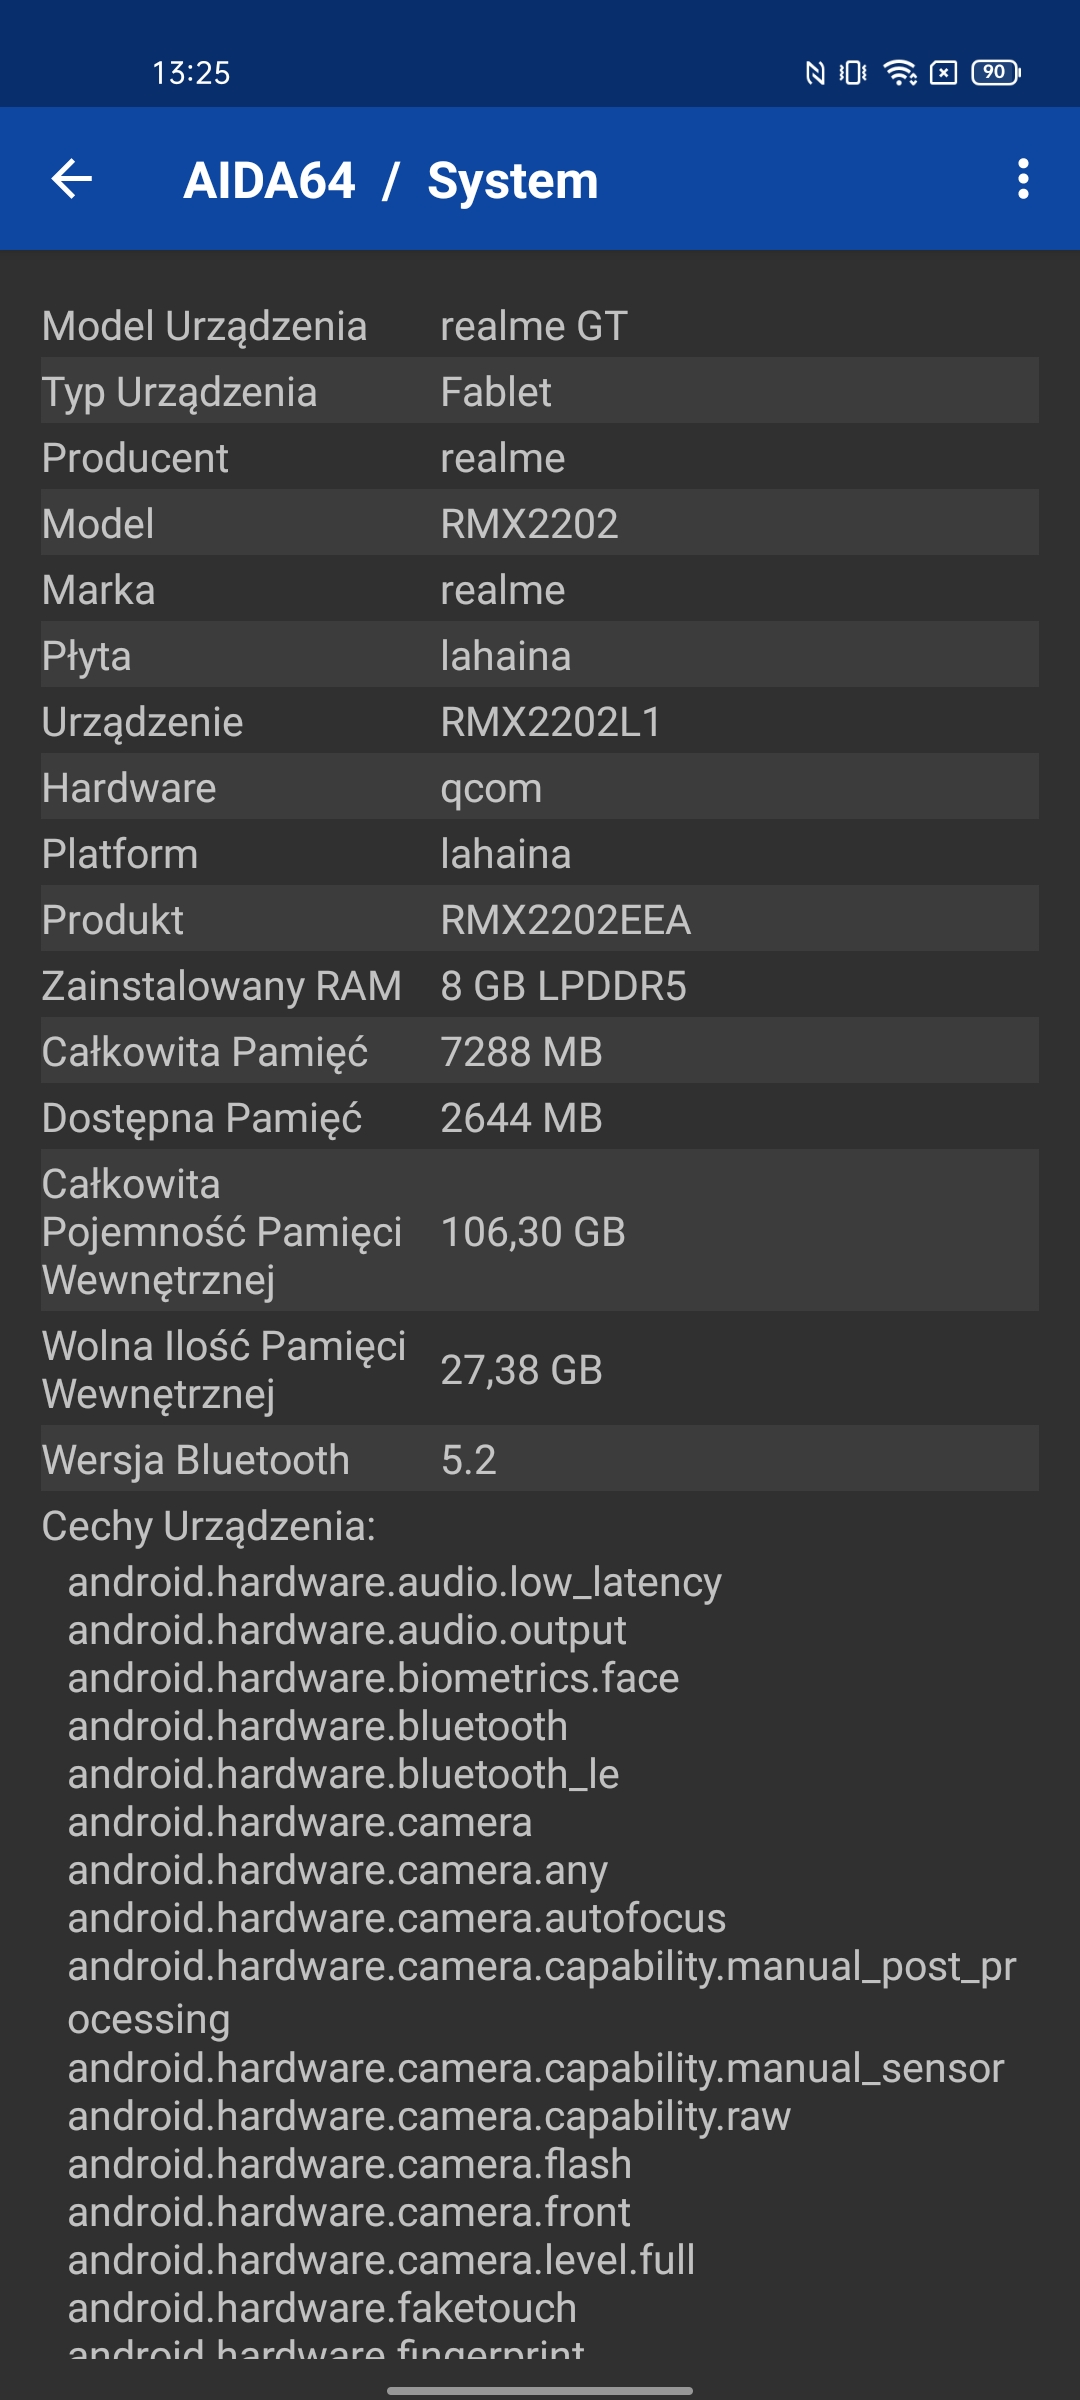
Task: Tap the back arrow icon
Action: 72,180
